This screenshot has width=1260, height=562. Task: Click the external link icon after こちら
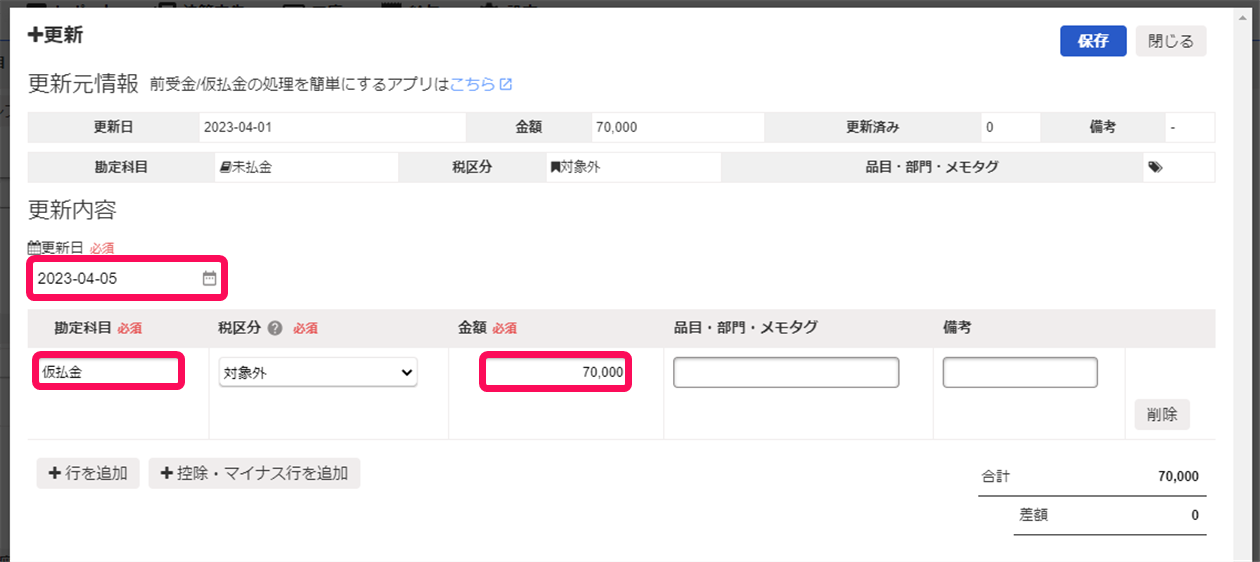pyautogui.click(x=506, y=84)
